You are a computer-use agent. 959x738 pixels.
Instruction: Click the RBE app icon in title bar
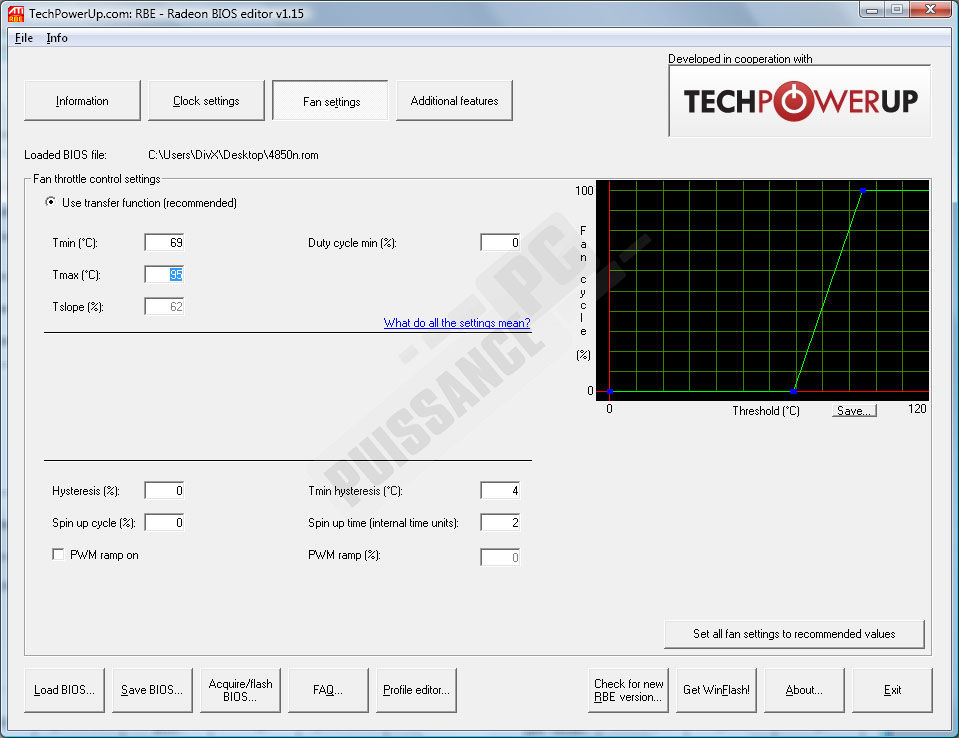click(15, 11)
